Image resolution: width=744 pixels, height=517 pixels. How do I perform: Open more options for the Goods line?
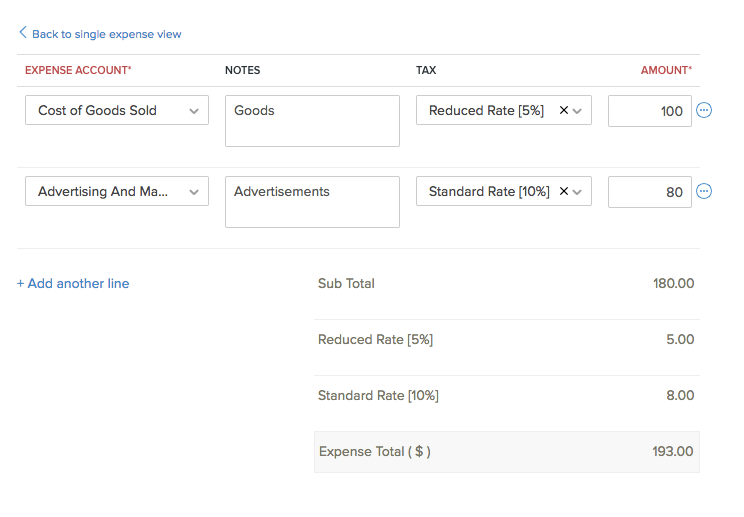click(704, 111)
